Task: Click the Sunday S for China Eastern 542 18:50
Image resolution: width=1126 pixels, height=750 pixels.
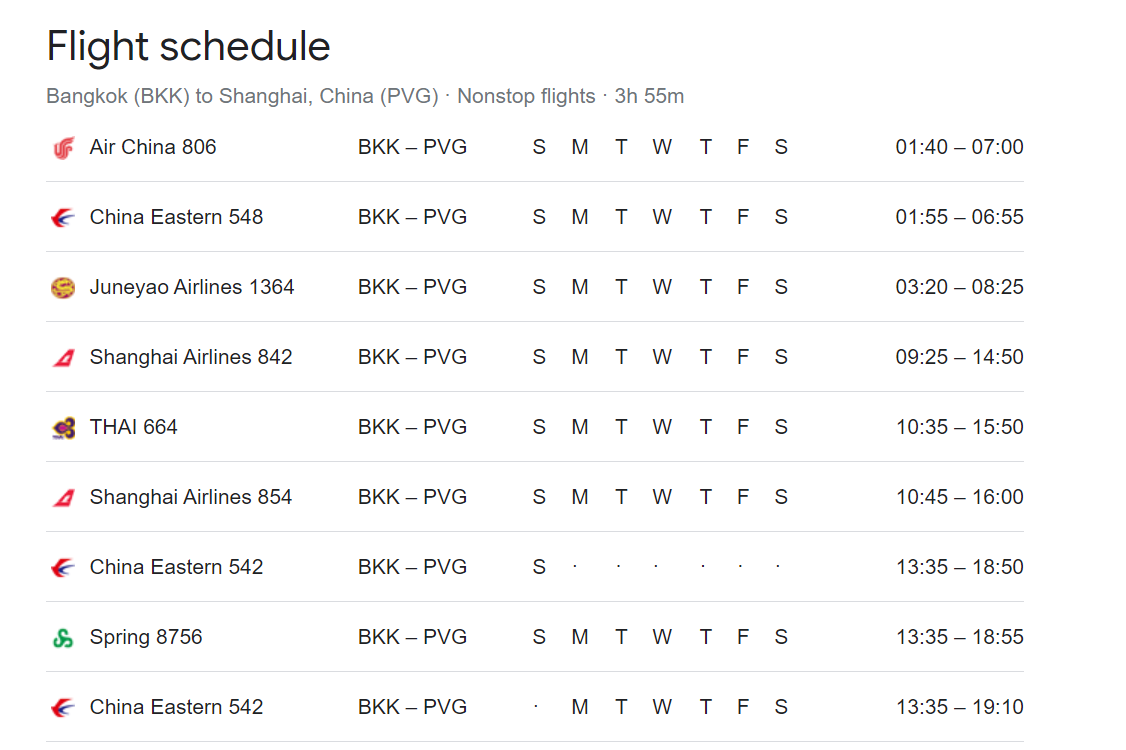Action: pos(539,568)
